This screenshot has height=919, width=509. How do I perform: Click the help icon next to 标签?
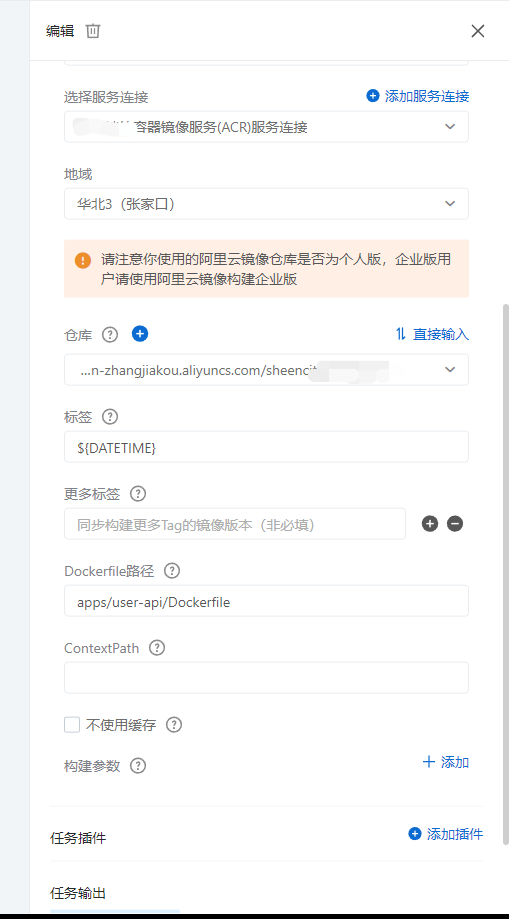[110, 417]
